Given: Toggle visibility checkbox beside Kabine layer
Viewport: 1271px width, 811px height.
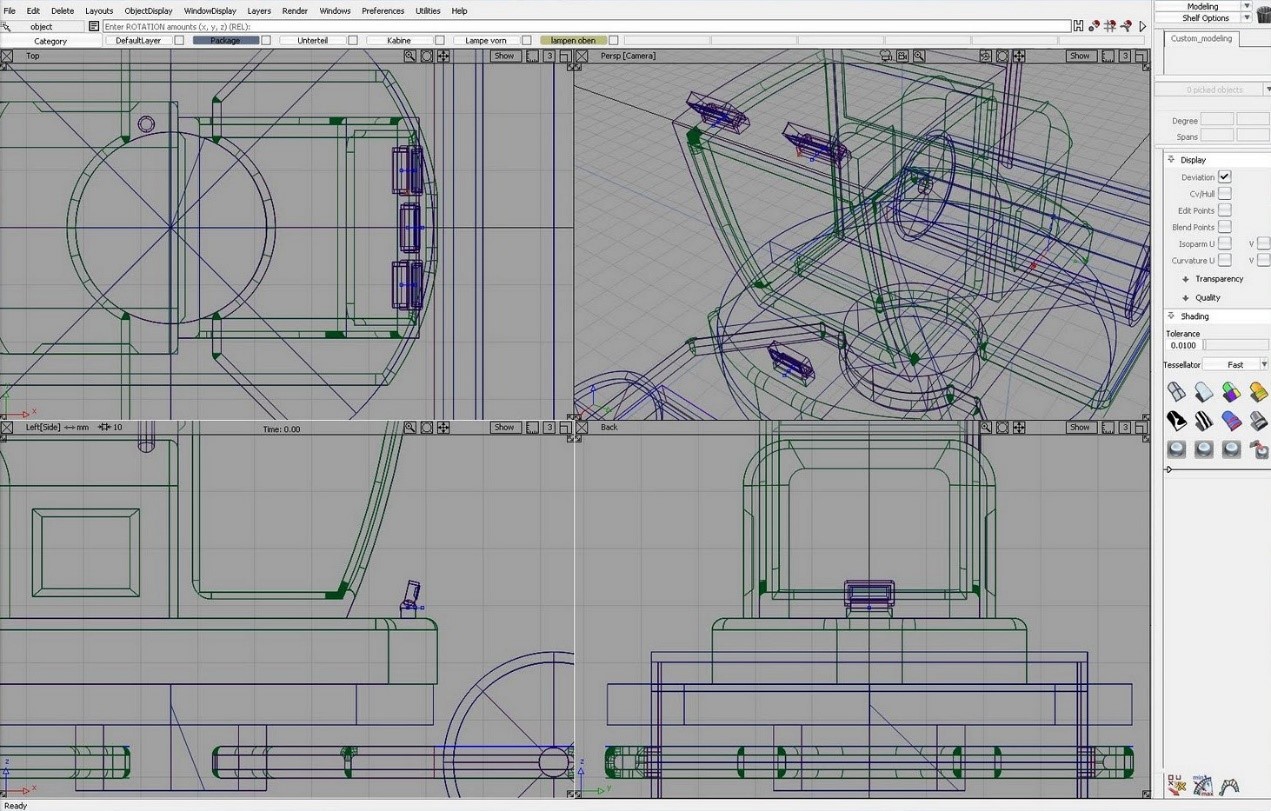Looking at the screenshot, I should pos(439,41).
